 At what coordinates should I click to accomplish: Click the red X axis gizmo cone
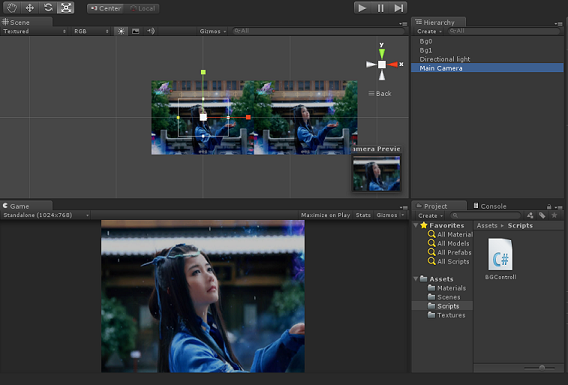point(393,64)
